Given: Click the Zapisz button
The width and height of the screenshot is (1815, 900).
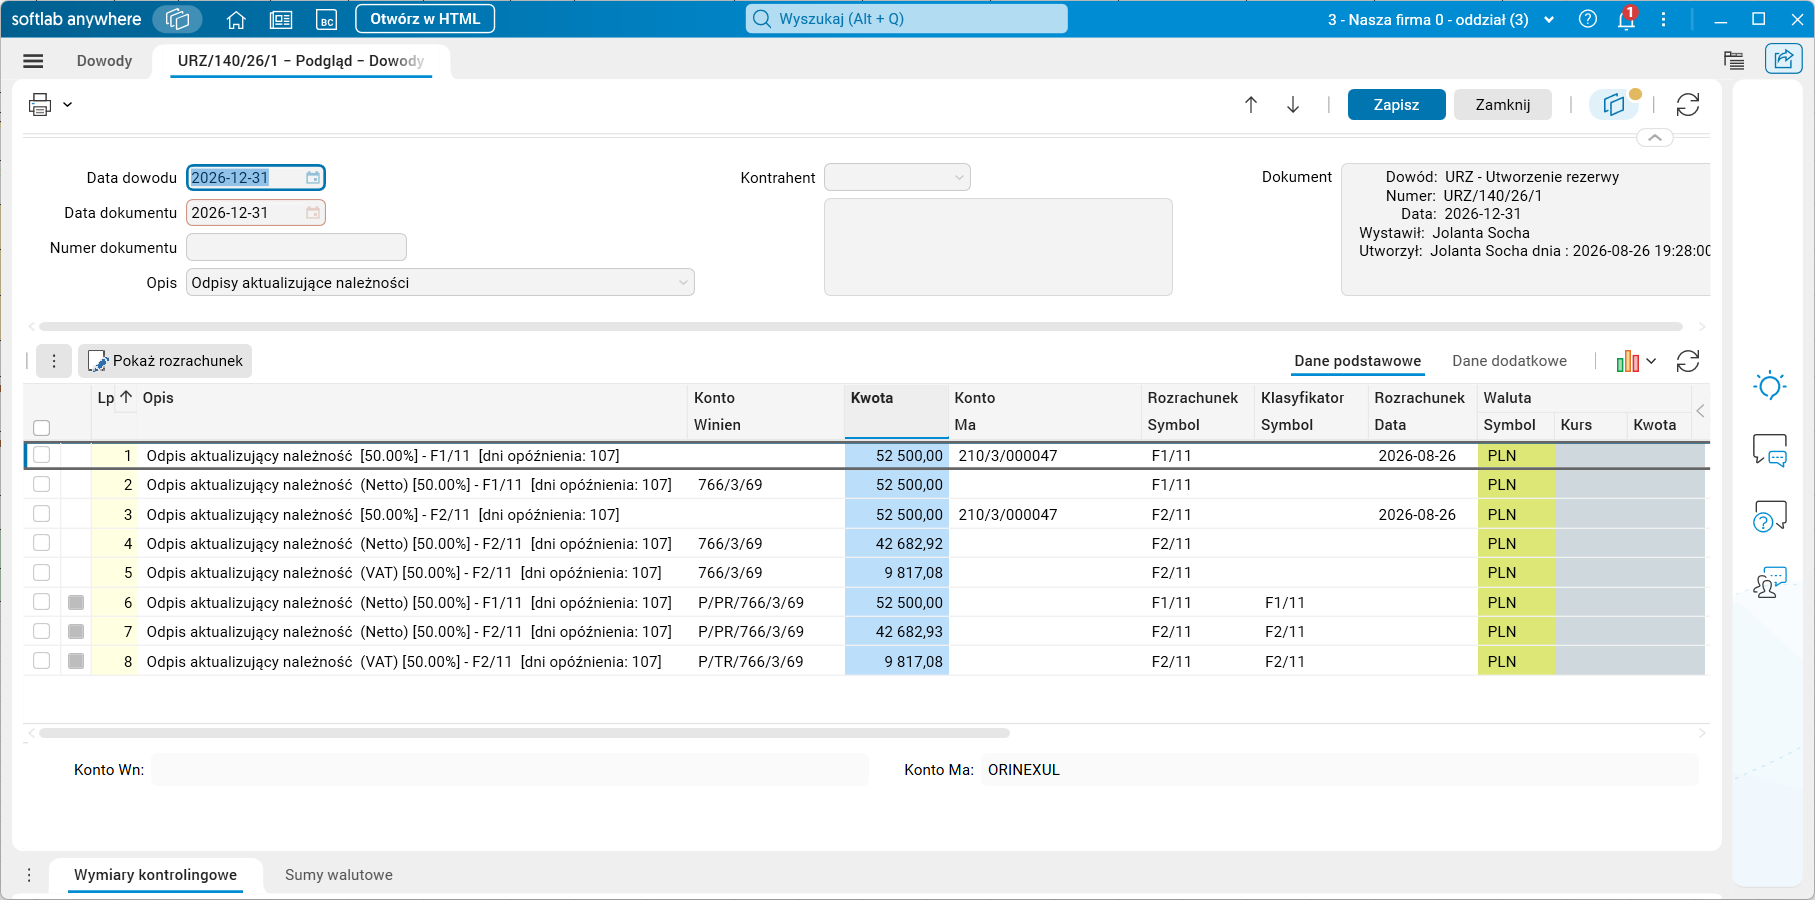Looking at the screenshot, I should (1396, 105).
